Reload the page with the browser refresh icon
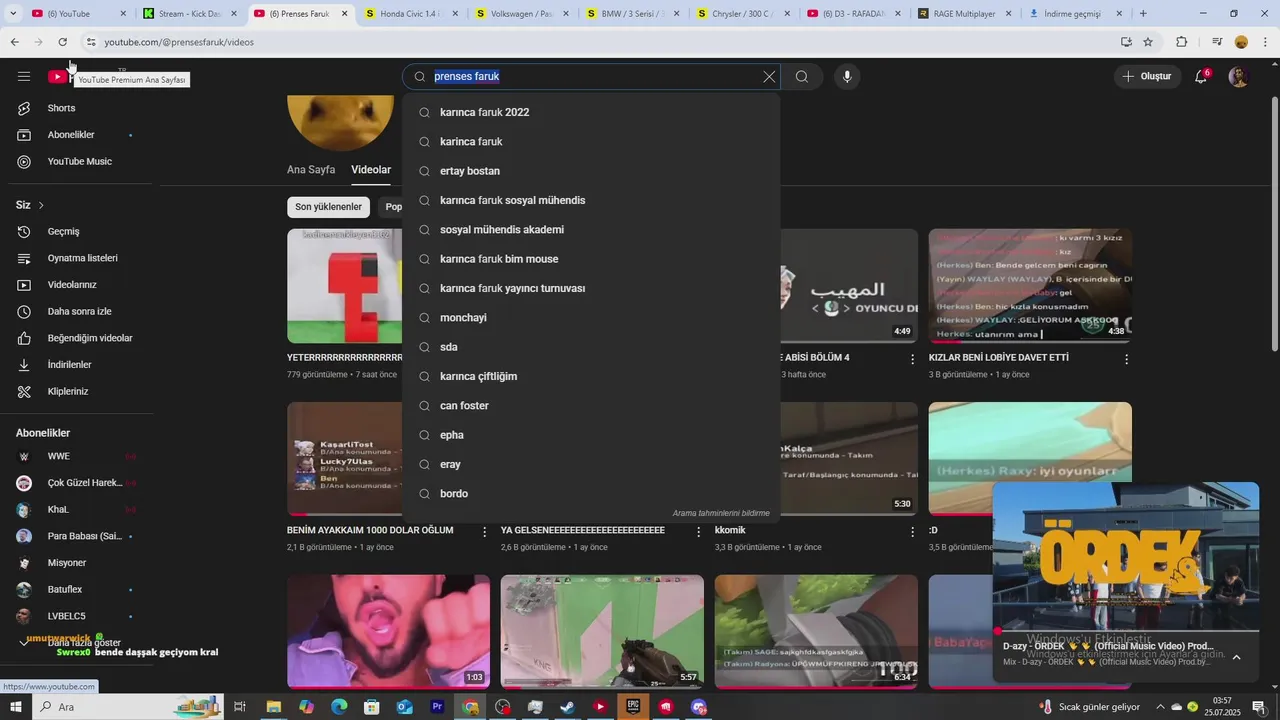 (x=62, y=42)
